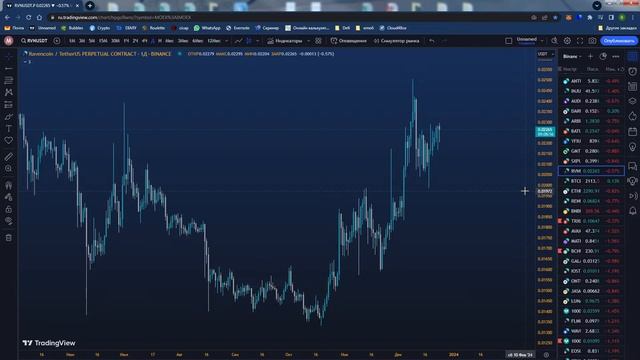
Task: Open notifications bell icon in right sidebar
Action: [x=633, y=211]
